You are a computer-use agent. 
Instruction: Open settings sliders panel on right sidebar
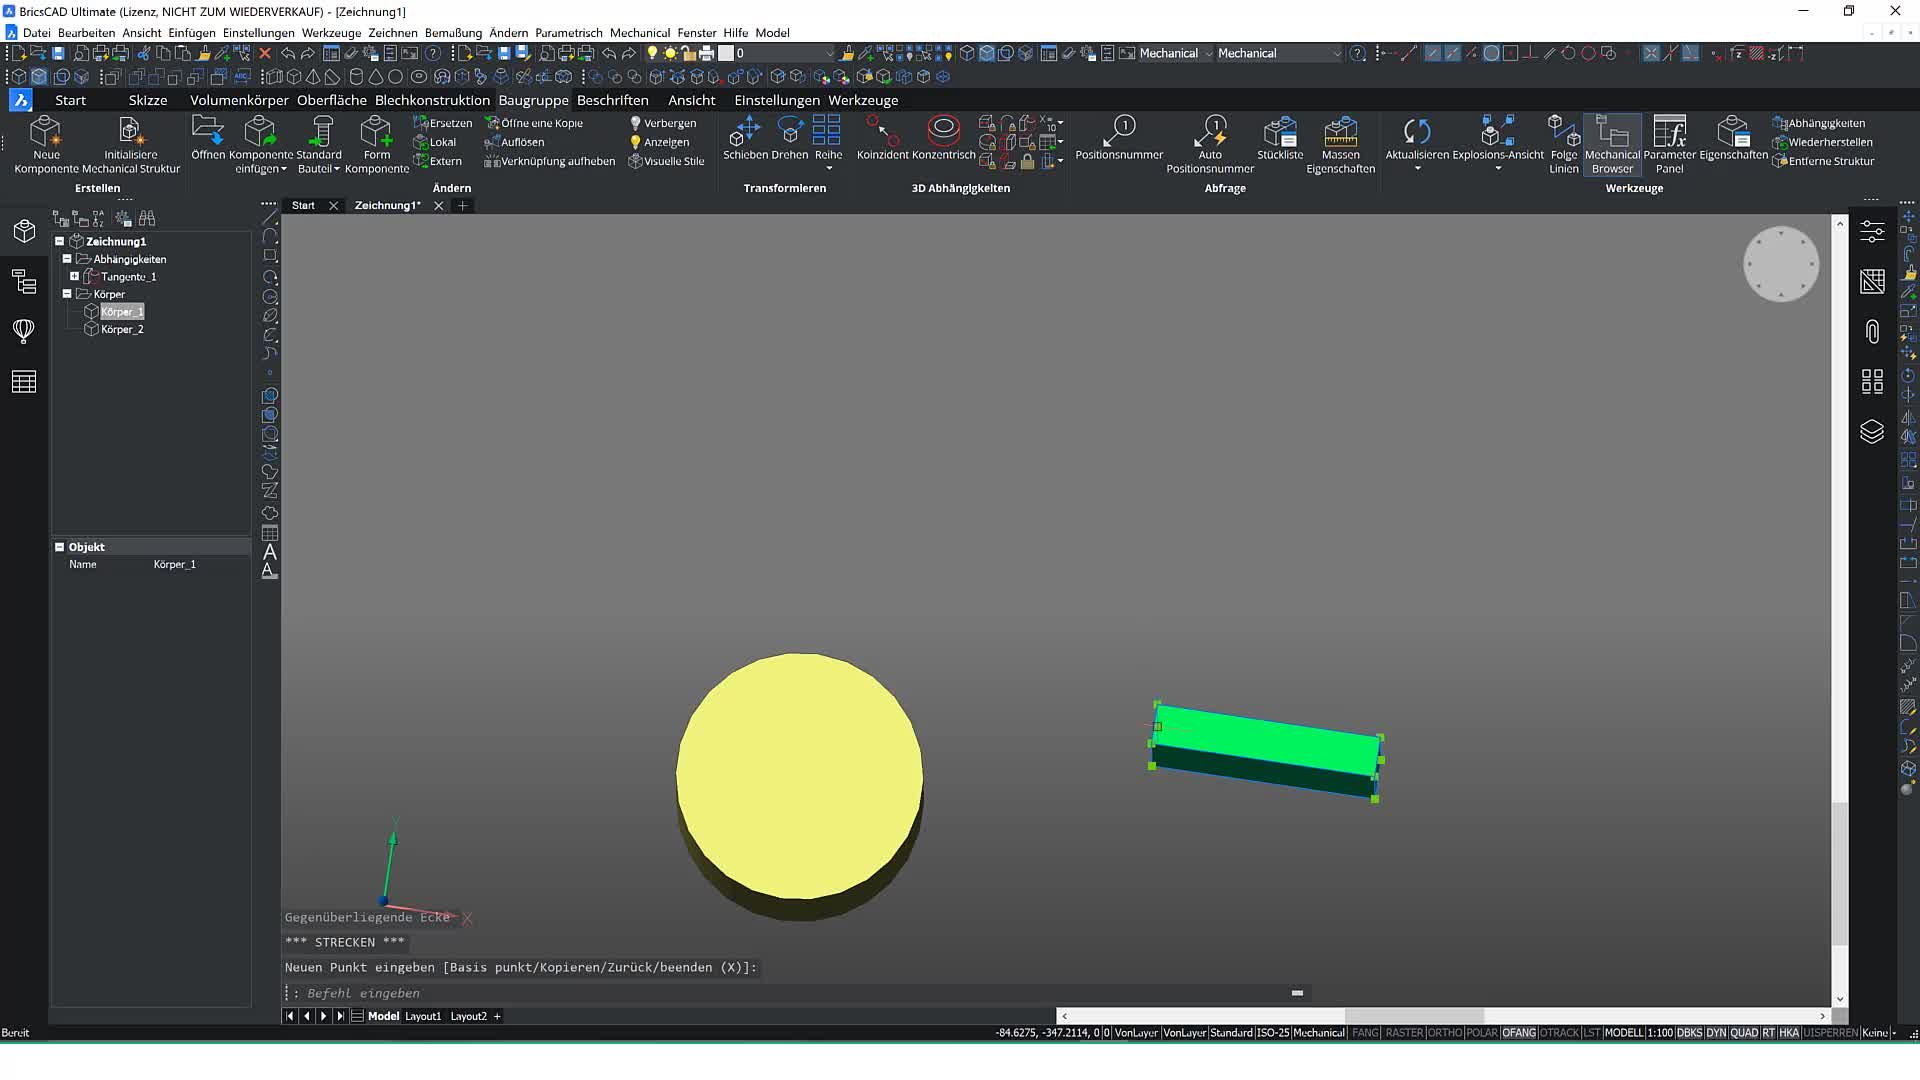[1872, 231]
